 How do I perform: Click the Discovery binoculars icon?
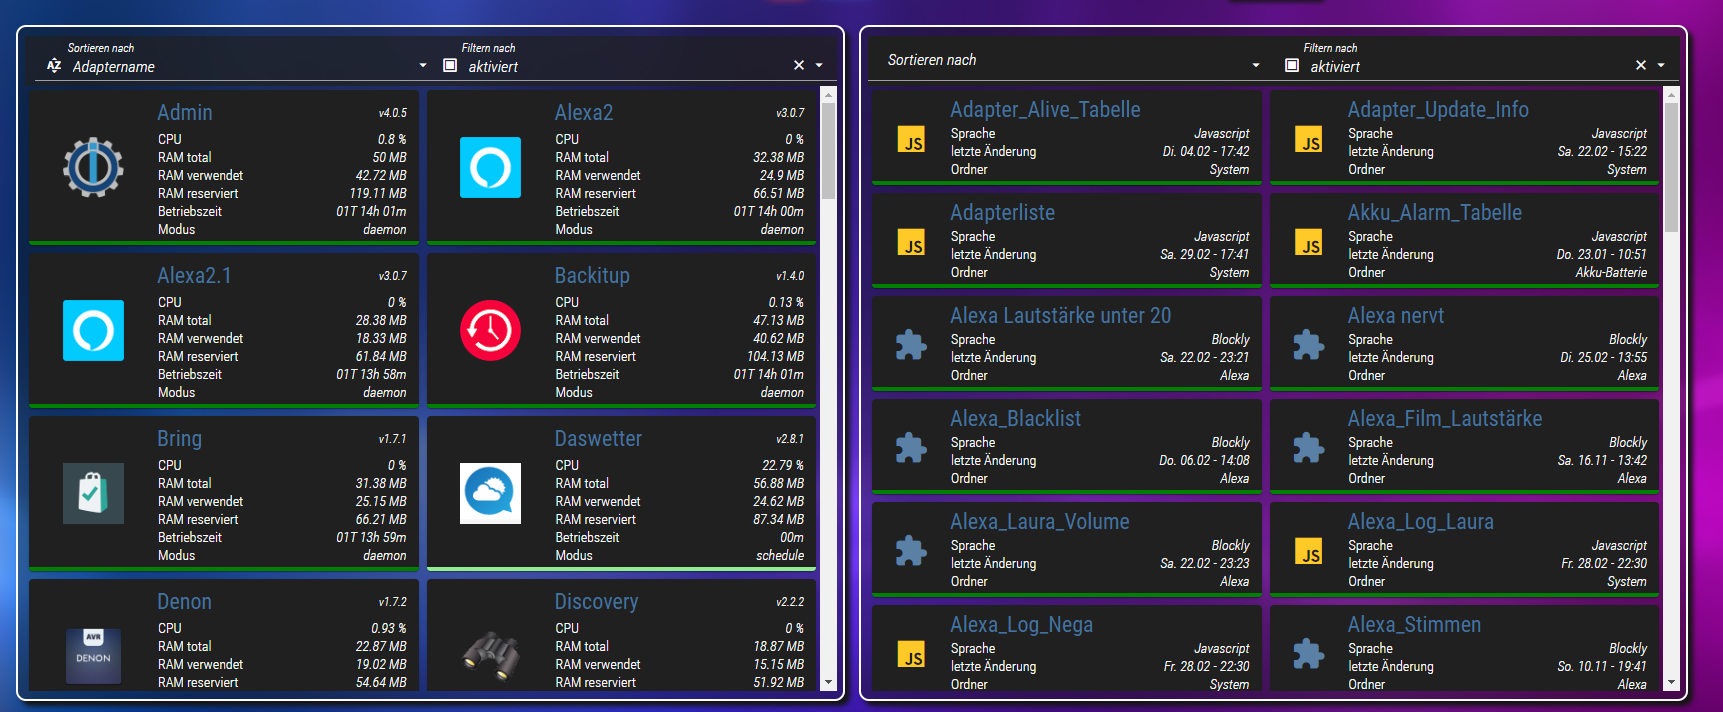coord(490,656)
